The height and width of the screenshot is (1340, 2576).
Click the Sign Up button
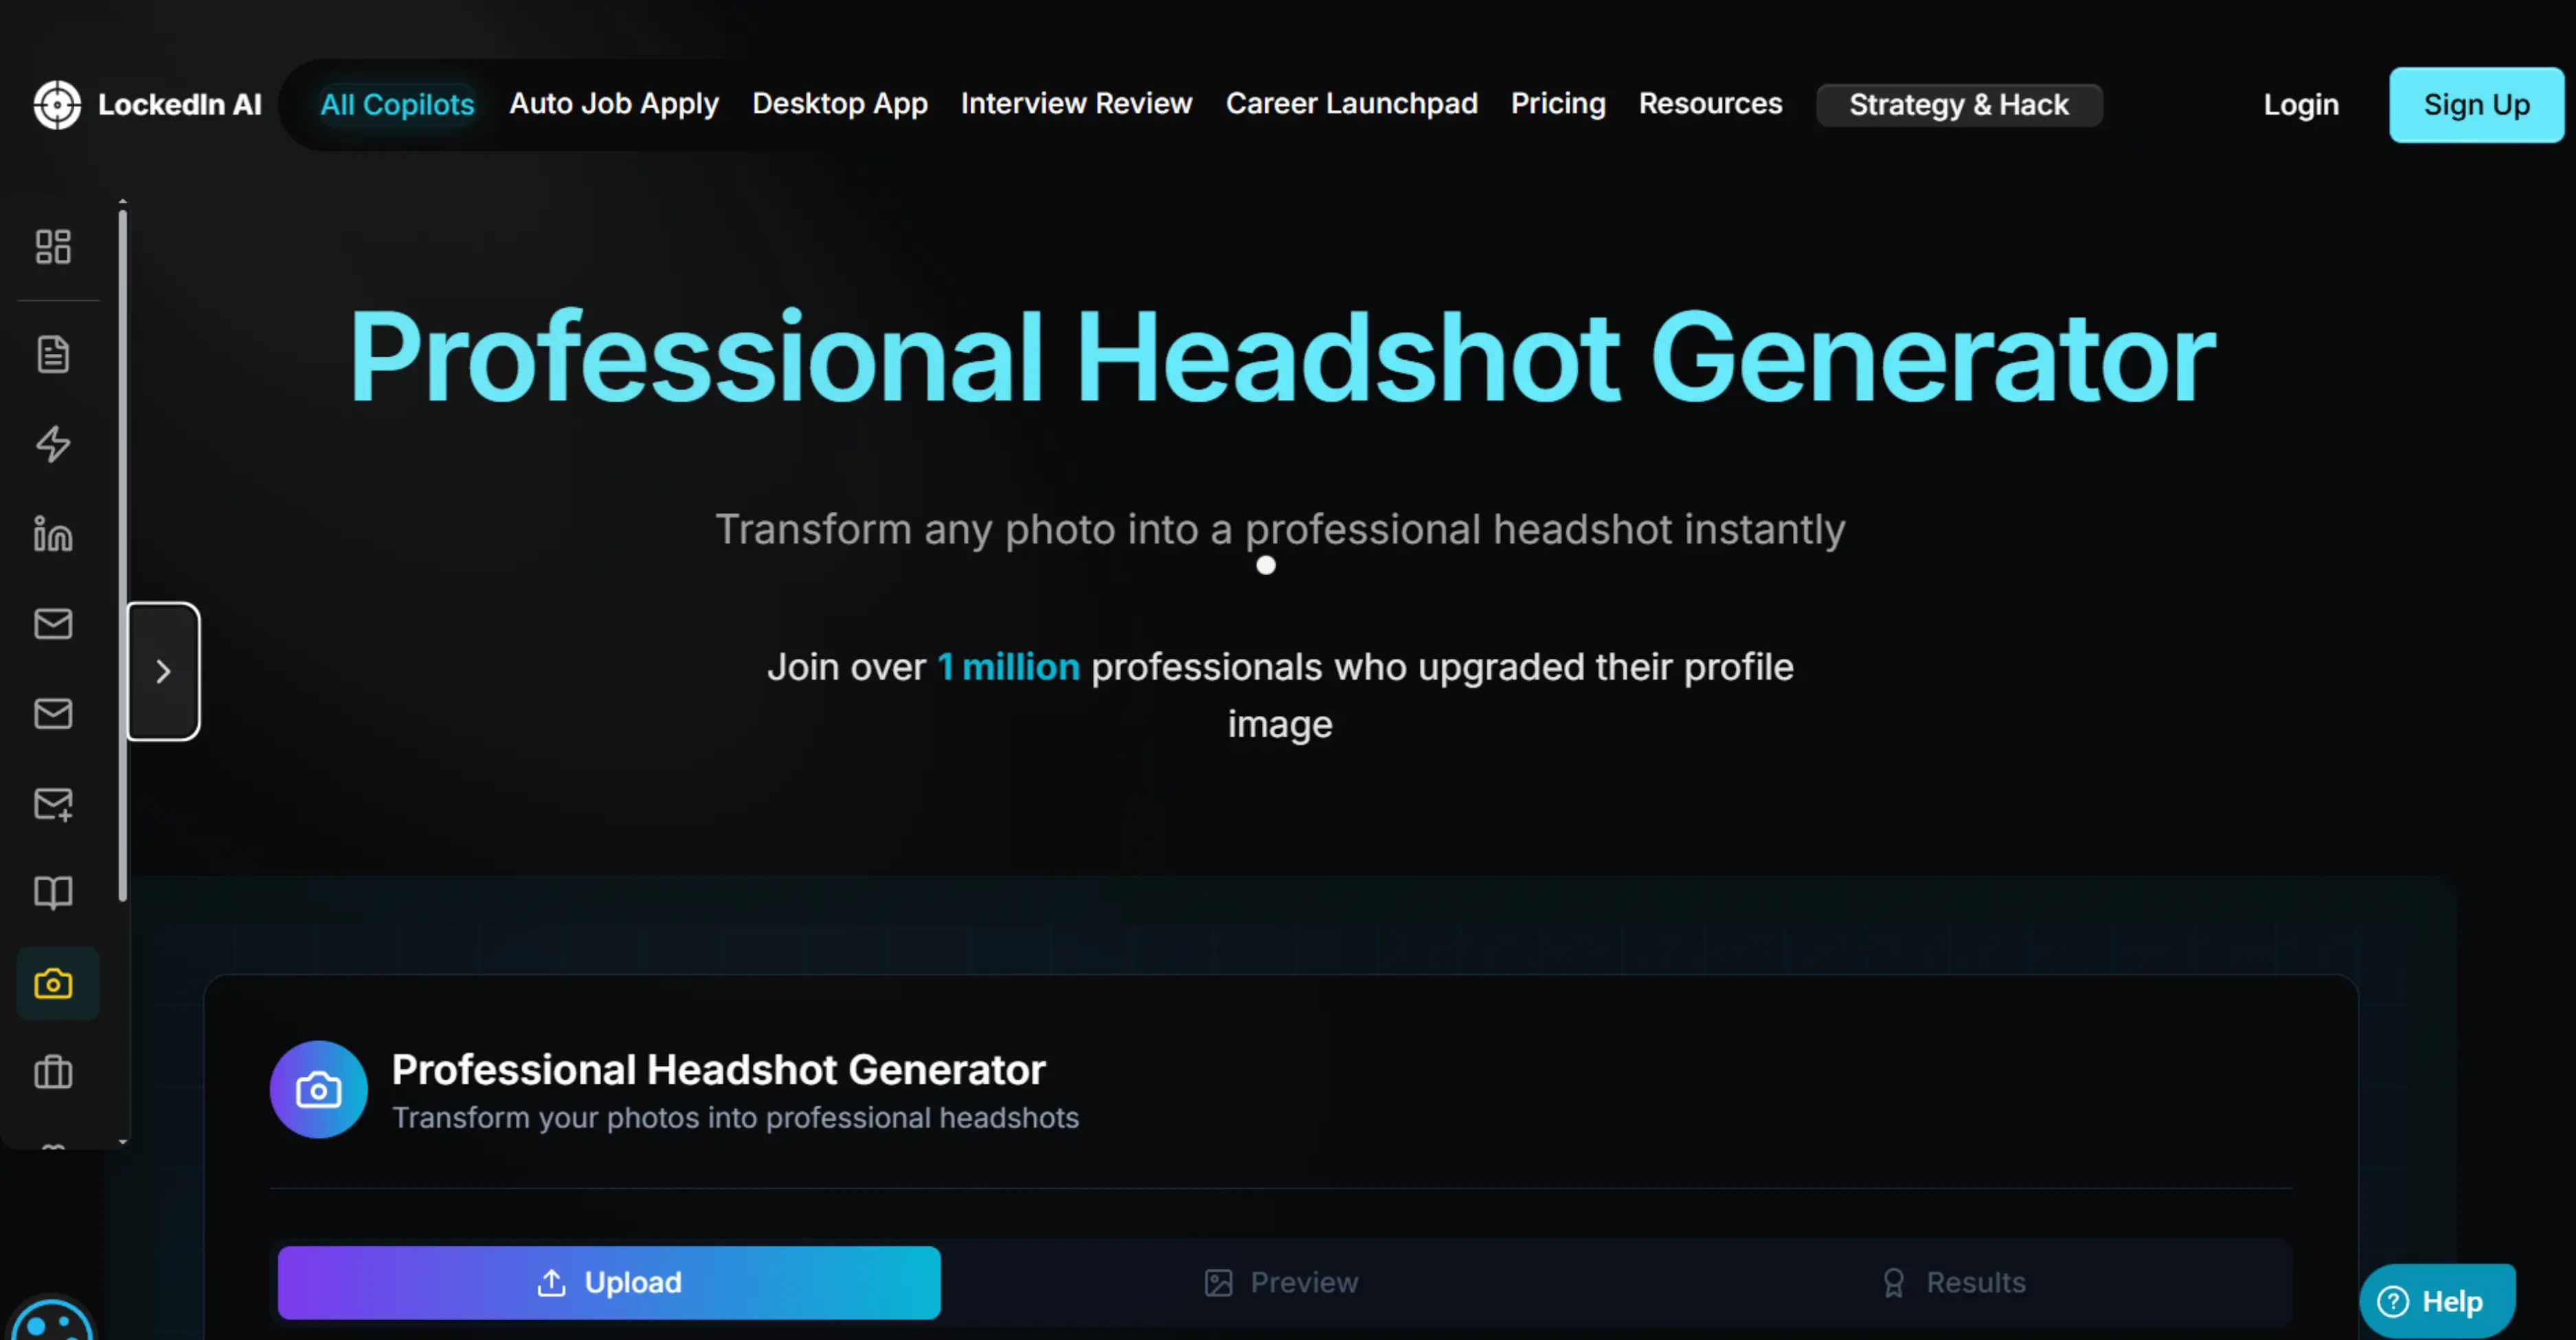(2476, 105)
